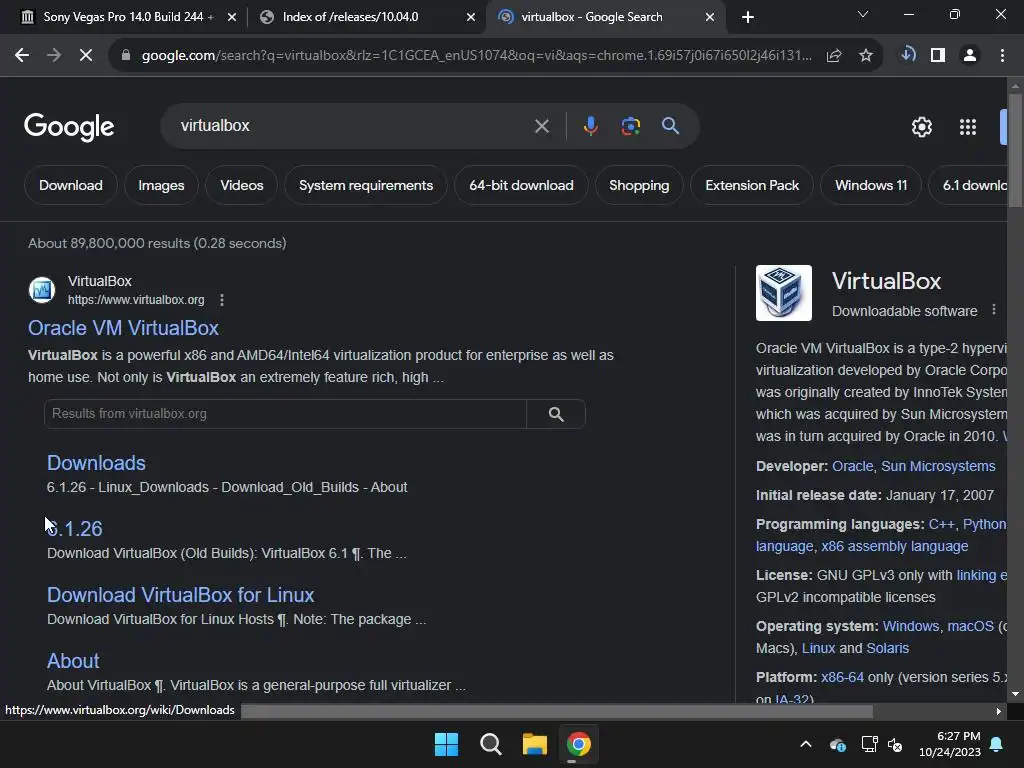Click the vertical page scrollbar thumb
The width and height of the screenshot is (1024, 768).
pos(1015,152)
